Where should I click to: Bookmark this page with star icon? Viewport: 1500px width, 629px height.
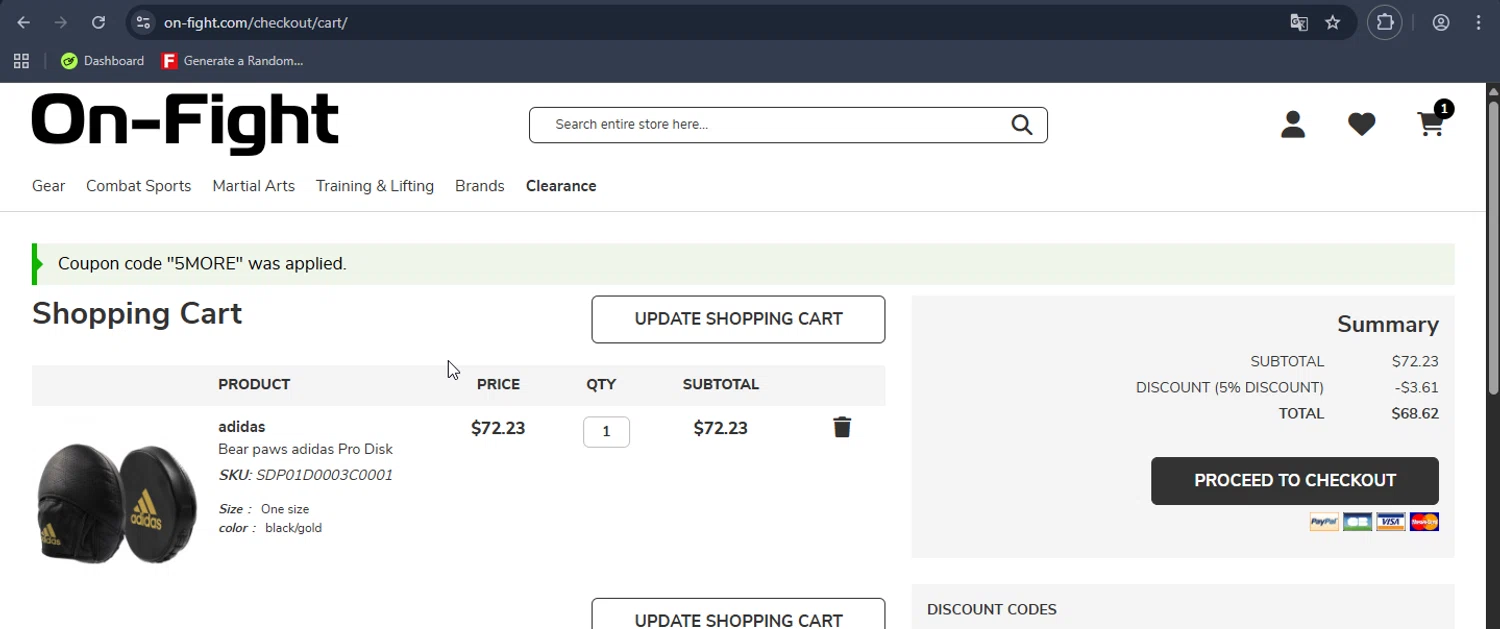1333,22
